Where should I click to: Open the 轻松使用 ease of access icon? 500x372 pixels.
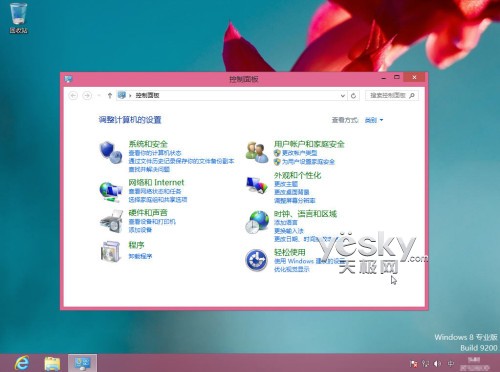pos(256,260)
